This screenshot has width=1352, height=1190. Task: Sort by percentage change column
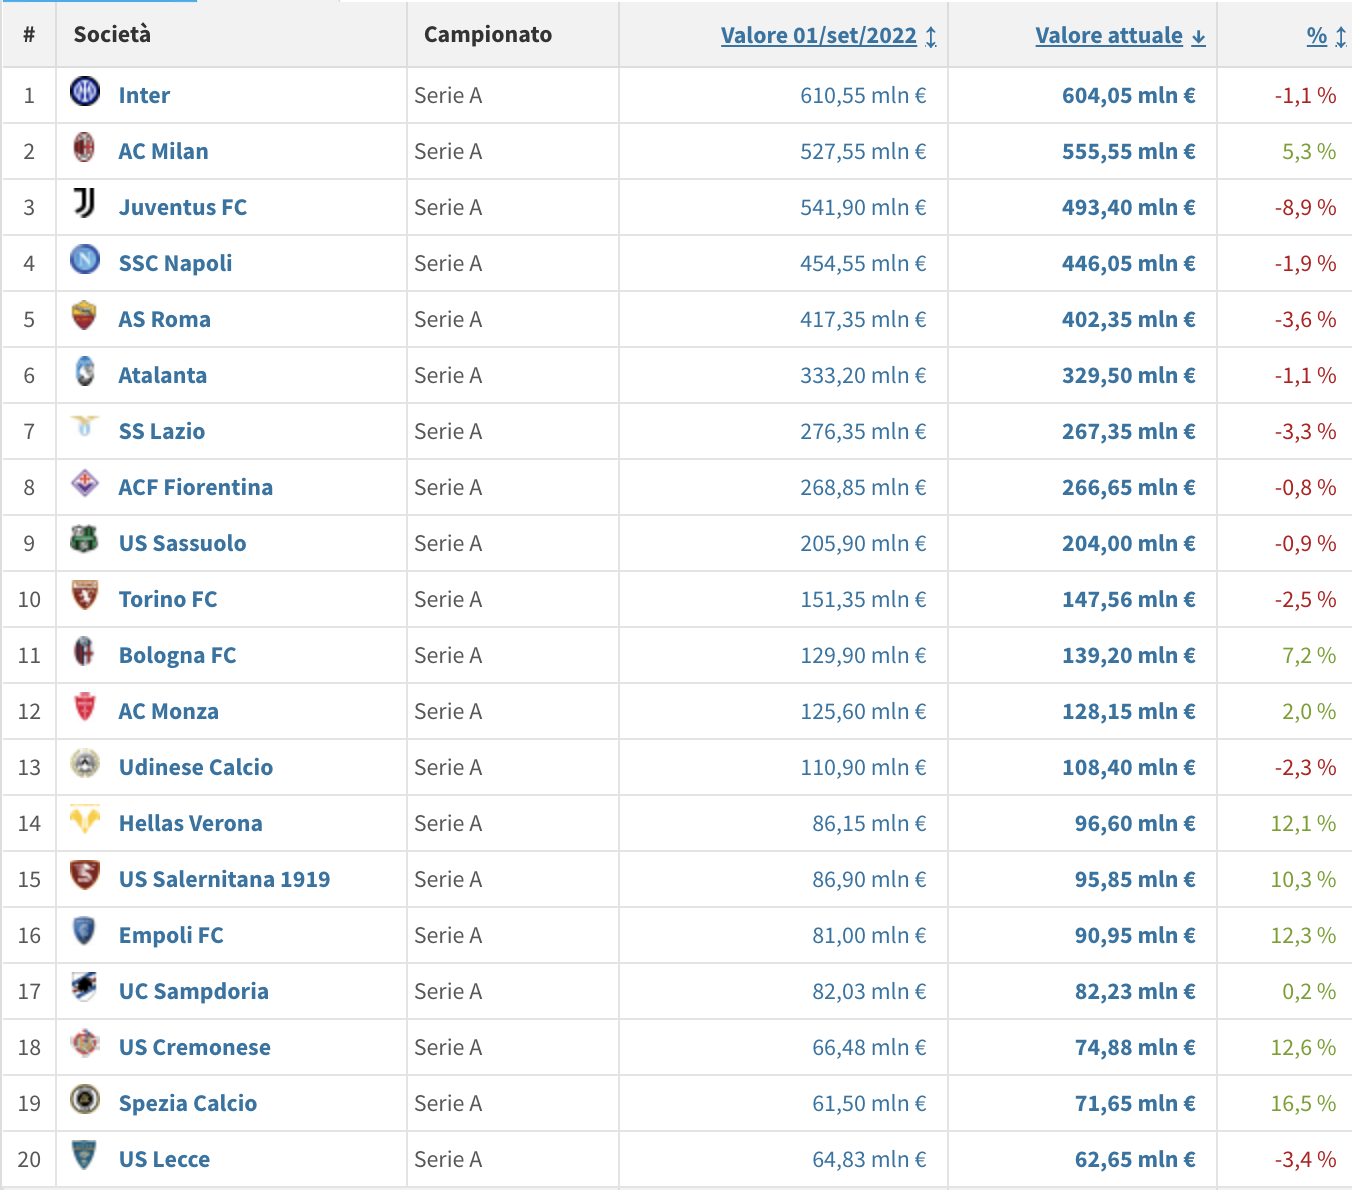1327,35
